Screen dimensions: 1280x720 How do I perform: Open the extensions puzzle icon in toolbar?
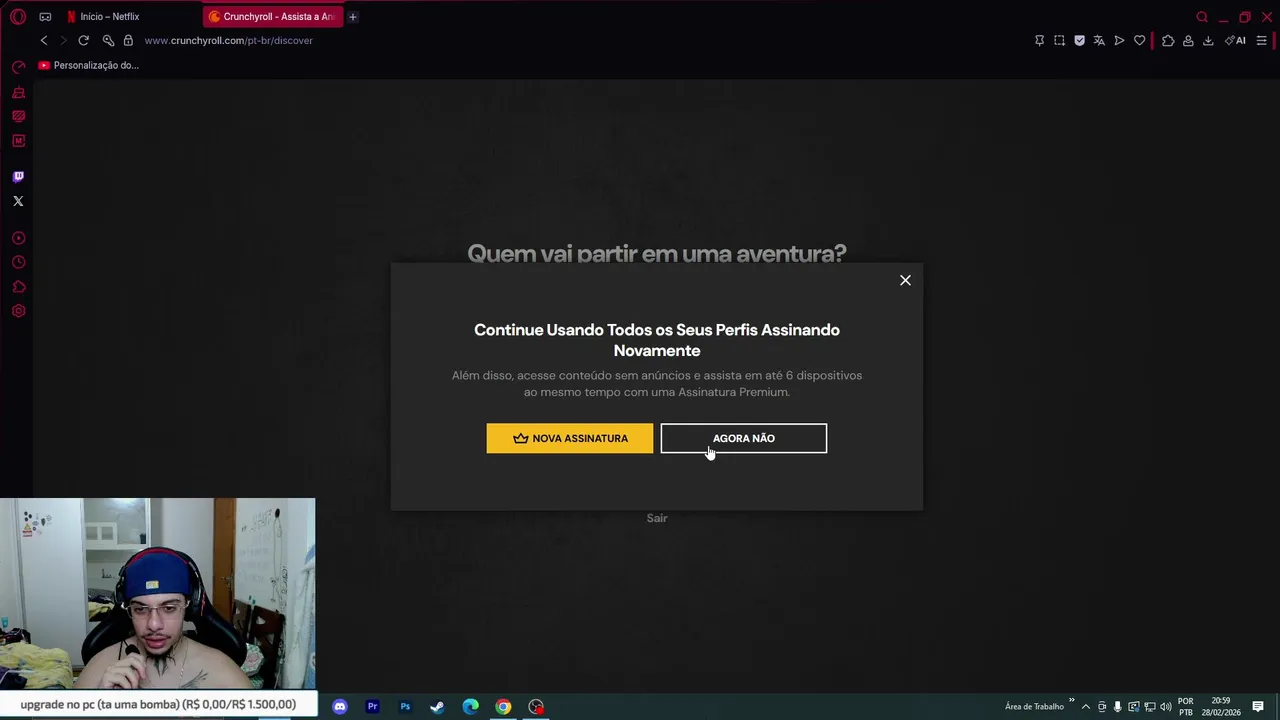pyautogui.click(x=1167, y=40)
